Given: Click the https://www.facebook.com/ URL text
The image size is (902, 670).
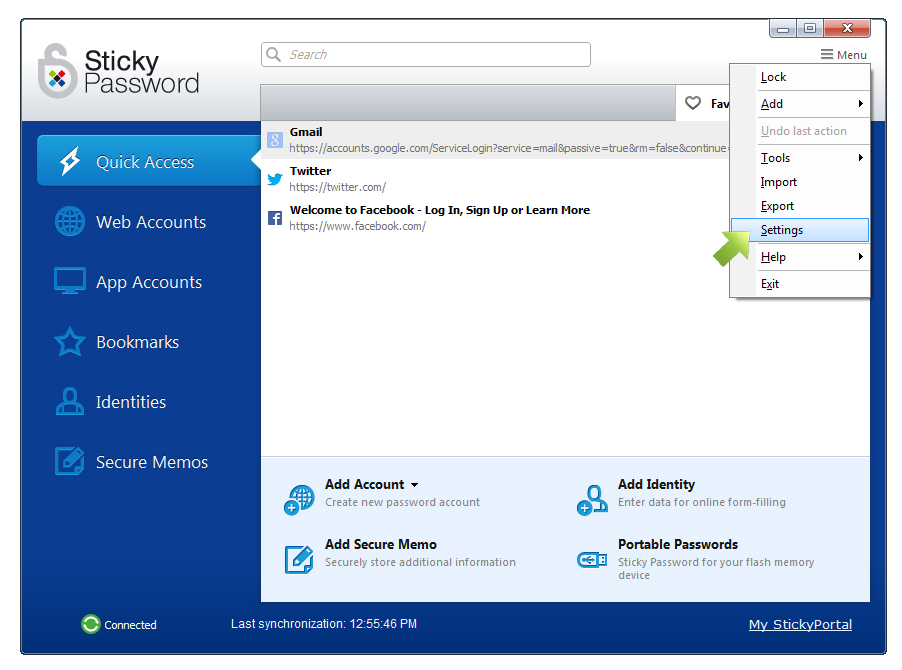Looking at the screenshot, I should (357, 226).
